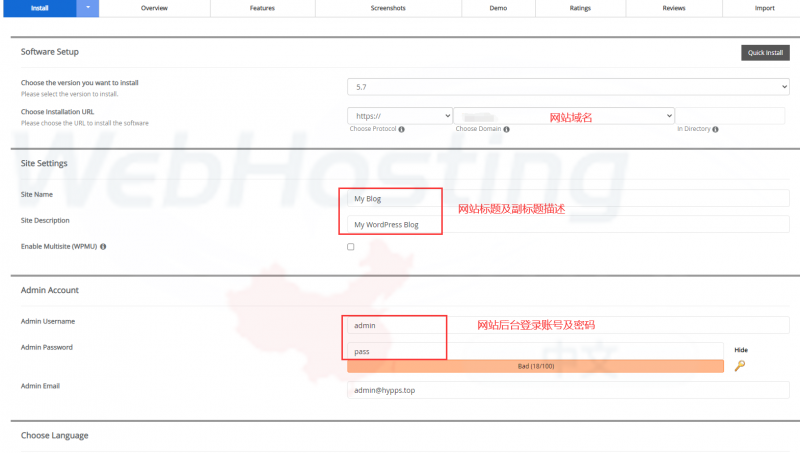The width and height of the screenshot is (800, 453).
Task: Click info icon next to In Directory
Action: point(716,129)
